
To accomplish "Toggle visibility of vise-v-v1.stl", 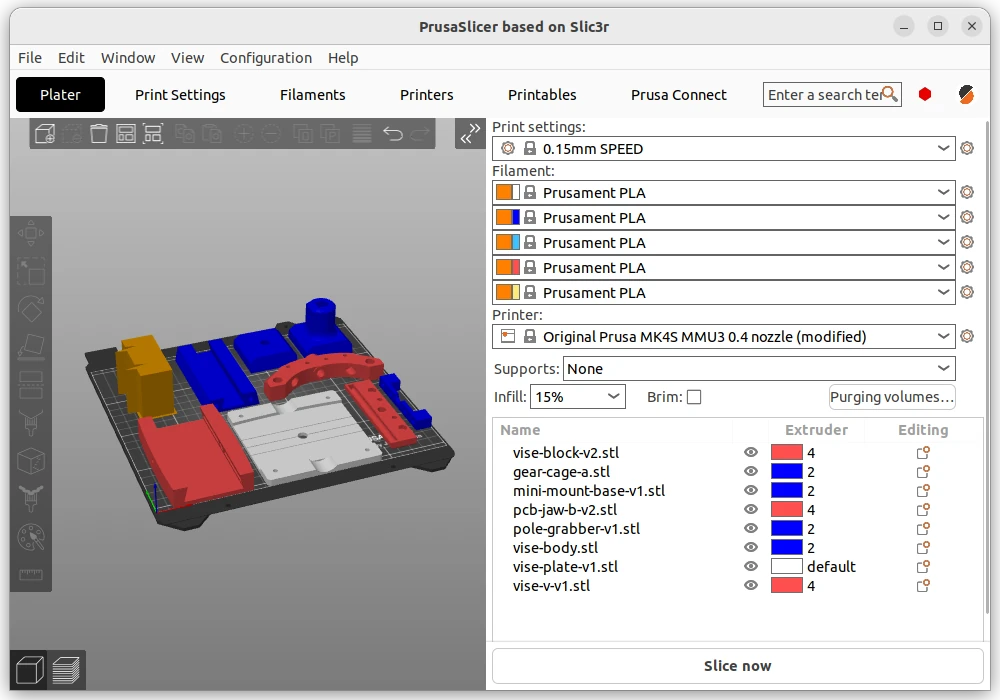I will [751, 585].
